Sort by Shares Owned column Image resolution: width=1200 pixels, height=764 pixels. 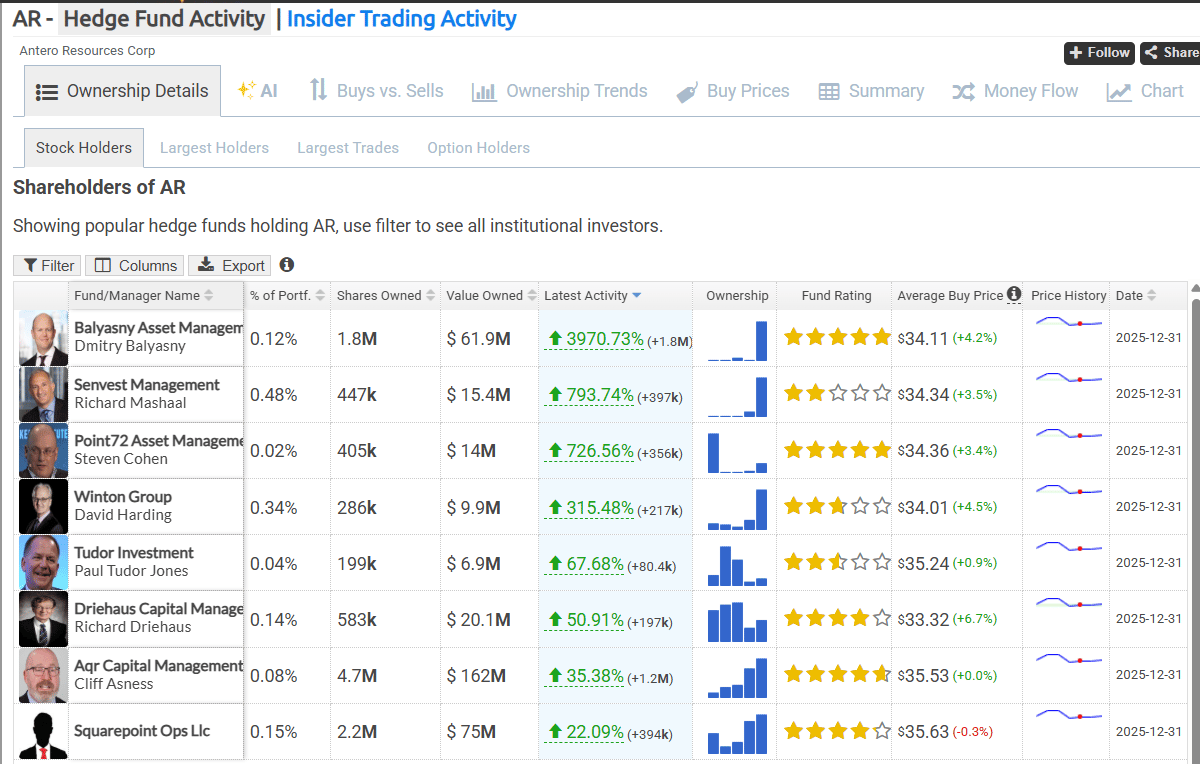(386, 295)
